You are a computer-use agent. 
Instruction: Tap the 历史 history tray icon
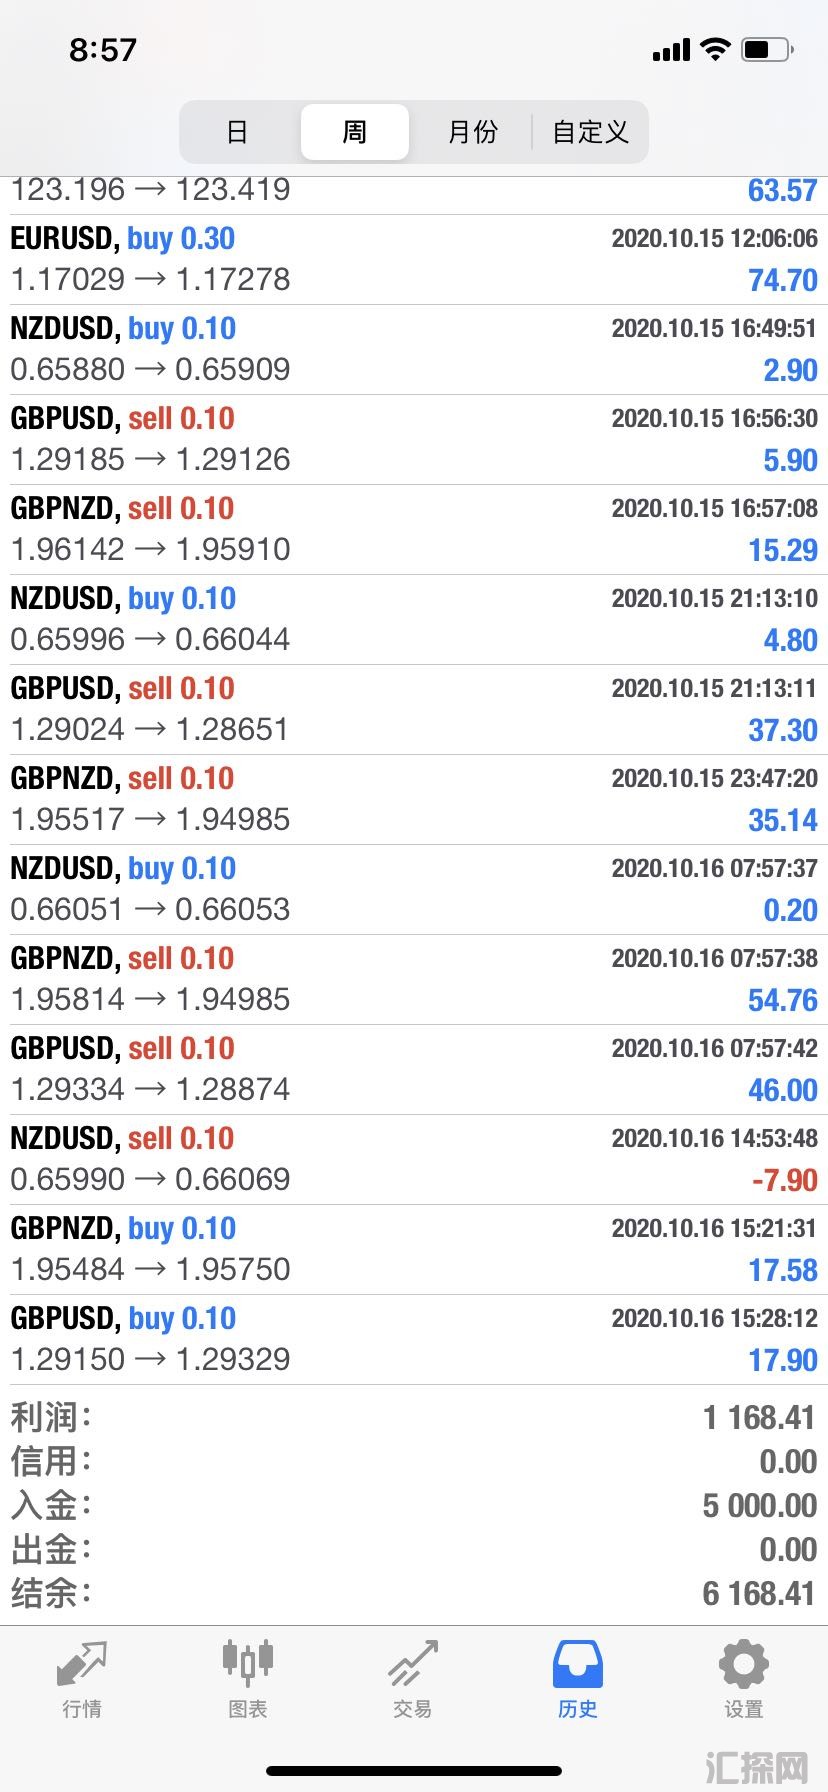click(578, 1665)
